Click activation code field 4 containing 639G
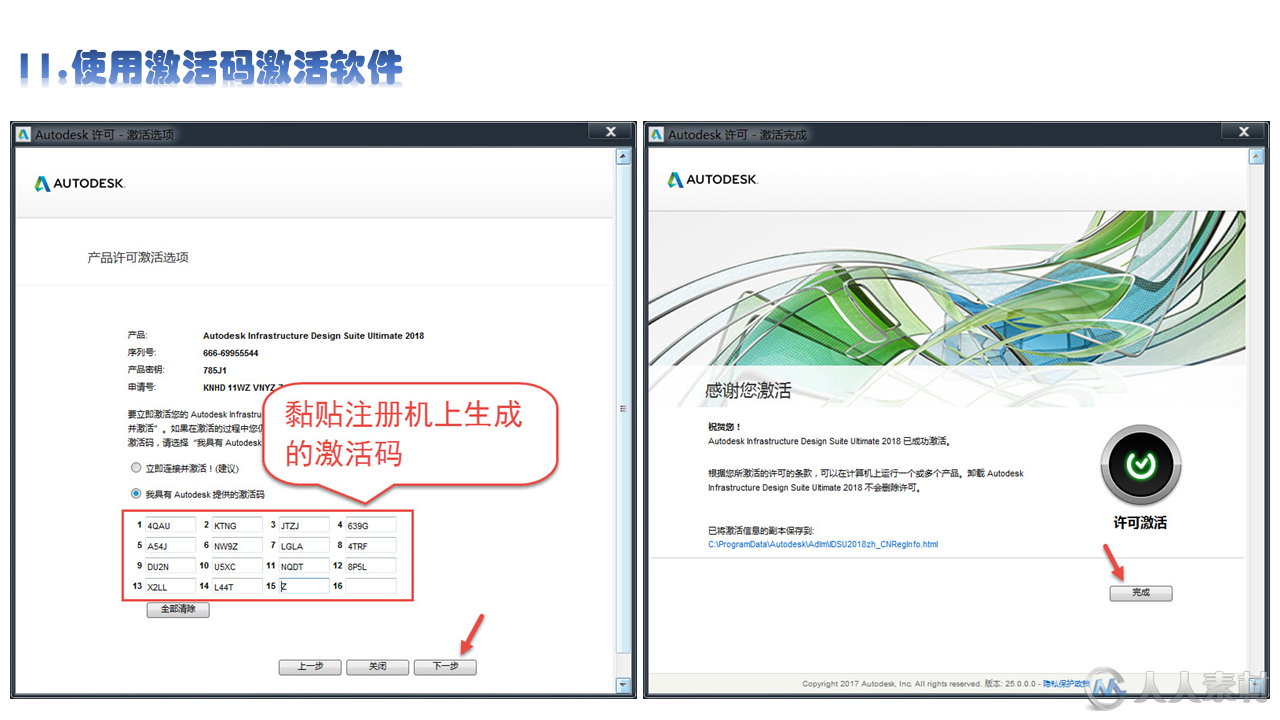Screen dimensions: 1280x720 [x=371, y=525]
